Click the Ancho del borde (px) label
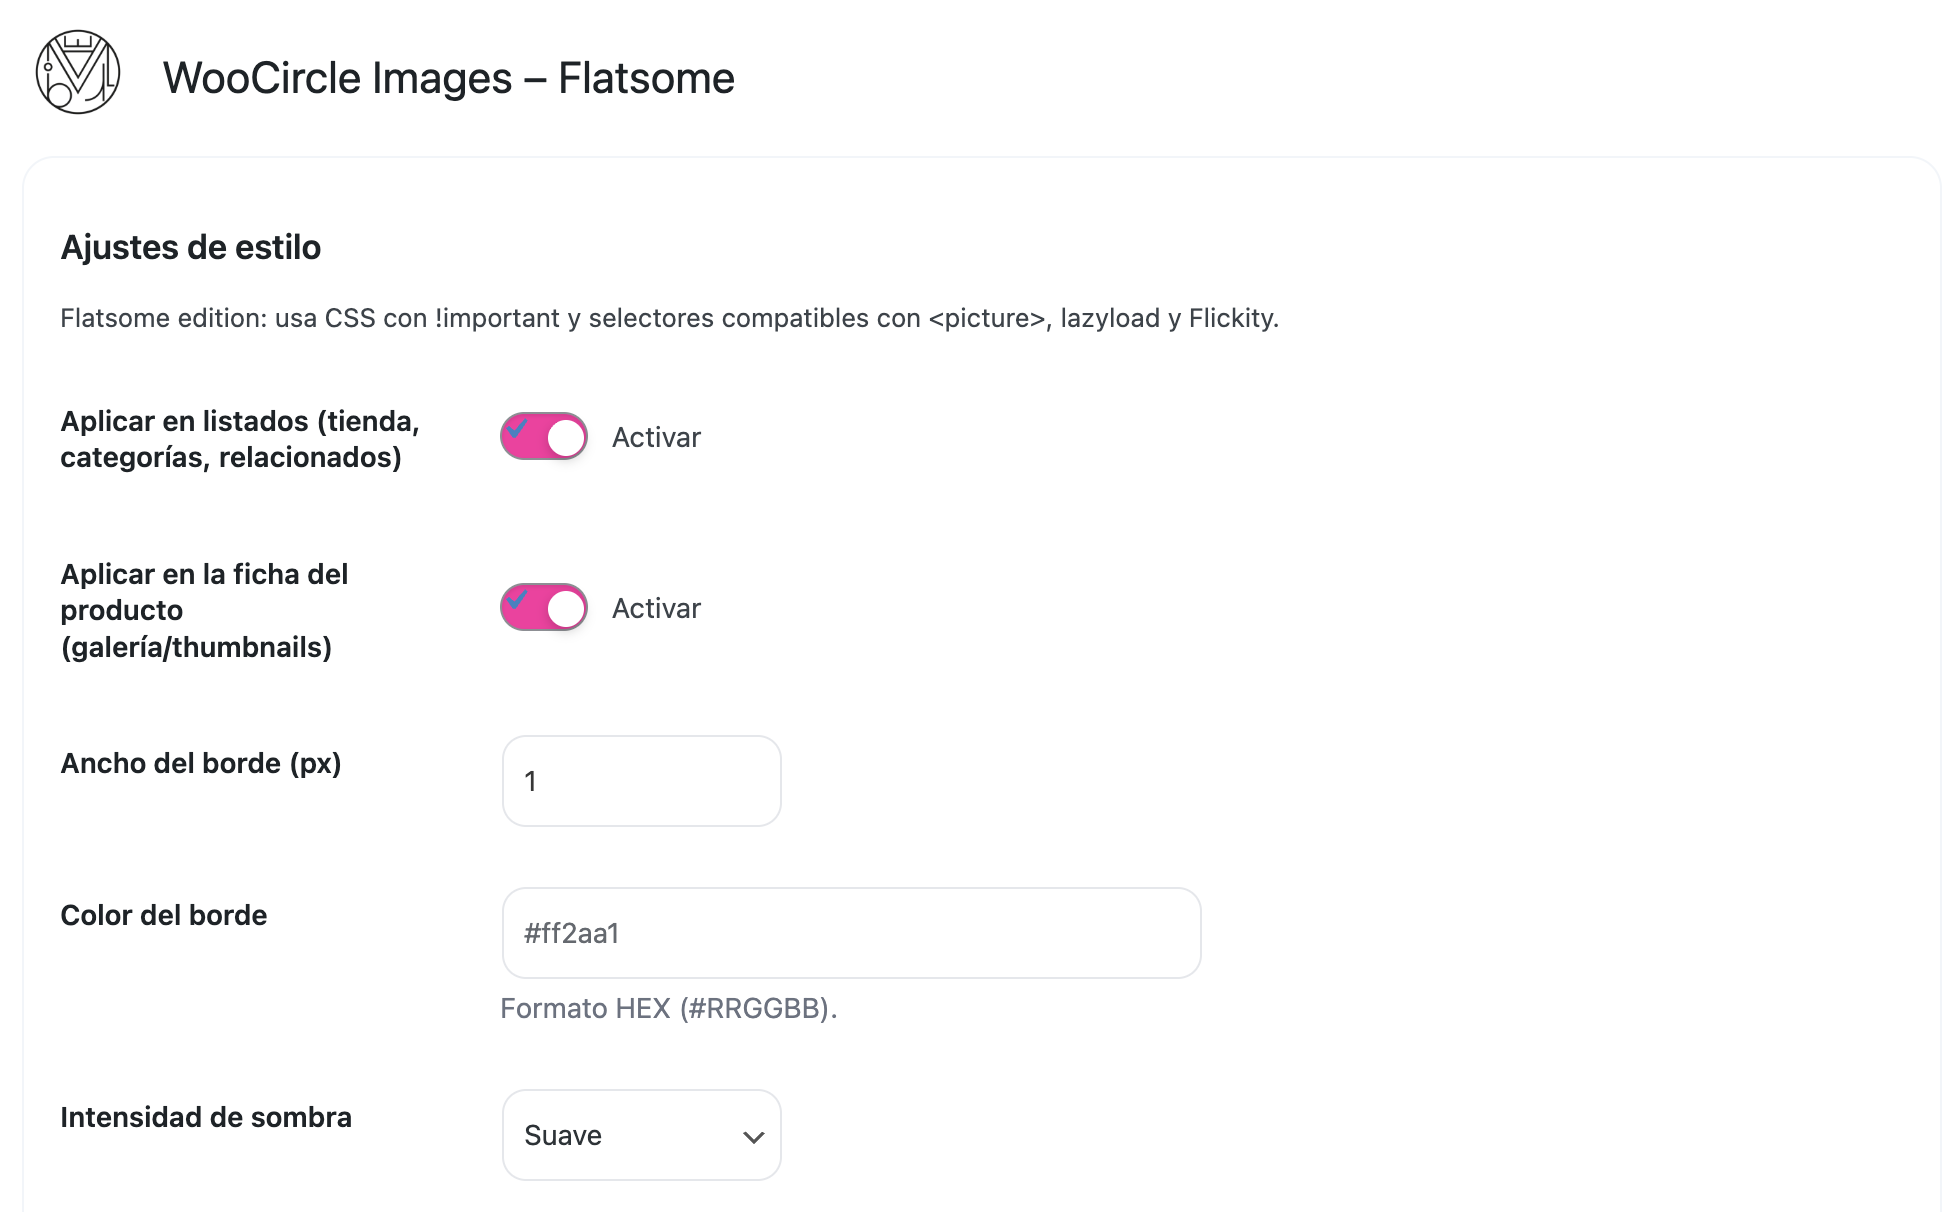 coord(201,764)
